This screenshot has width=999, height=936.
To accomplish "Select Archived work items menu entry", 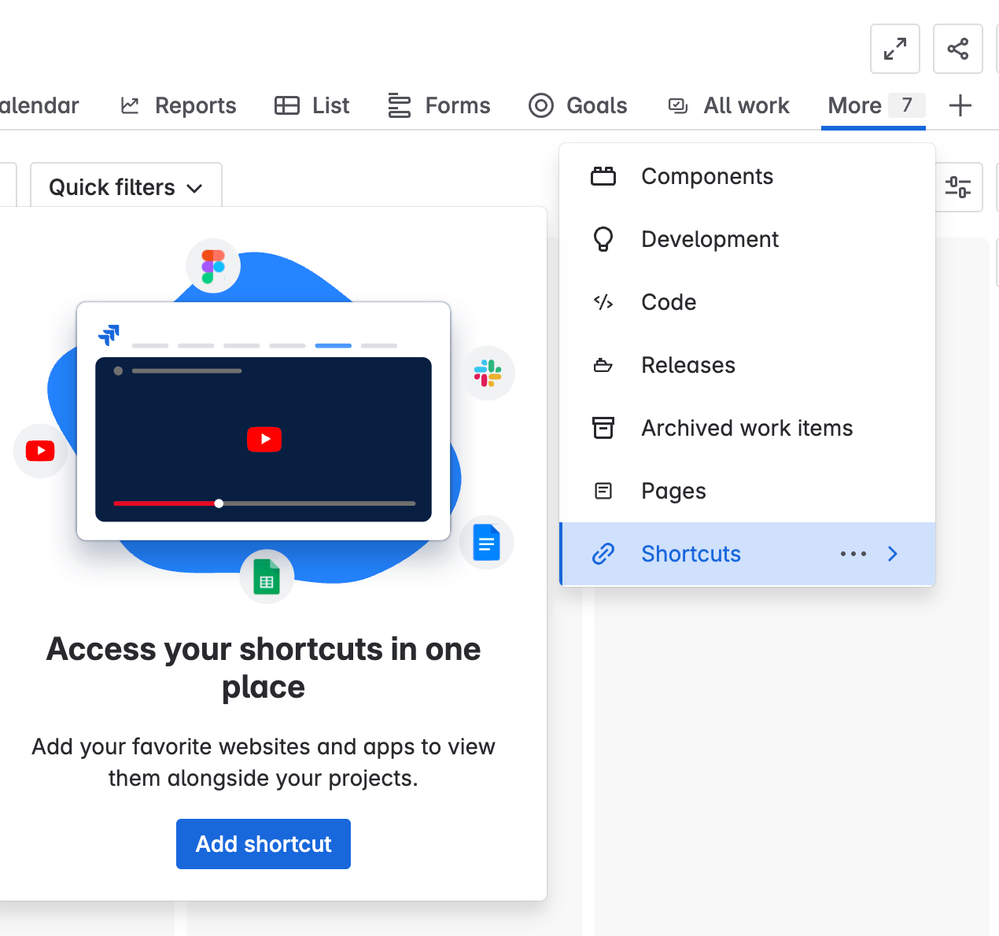I will [x=747, y=428].
